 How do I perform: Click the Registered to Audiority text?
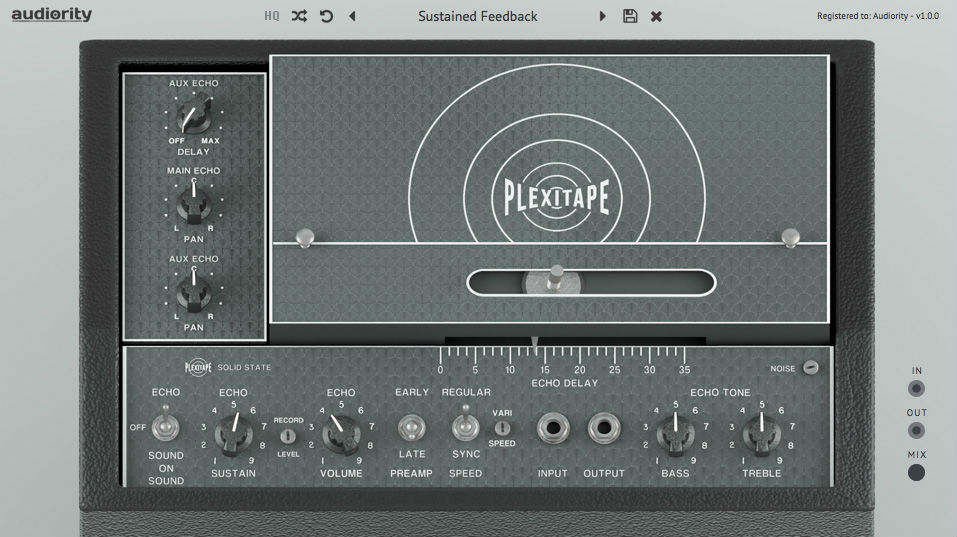point(878,16)
